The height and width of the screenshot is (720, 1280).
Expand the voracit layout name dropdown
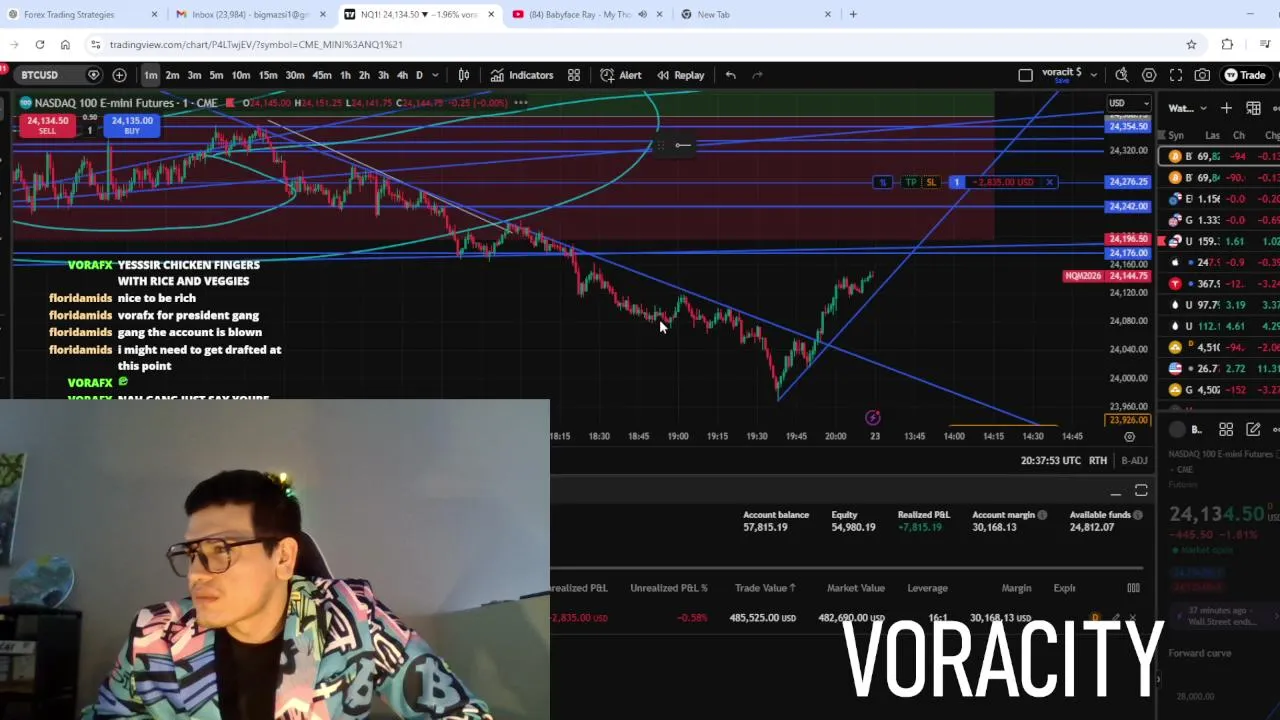click(1093, 75)
